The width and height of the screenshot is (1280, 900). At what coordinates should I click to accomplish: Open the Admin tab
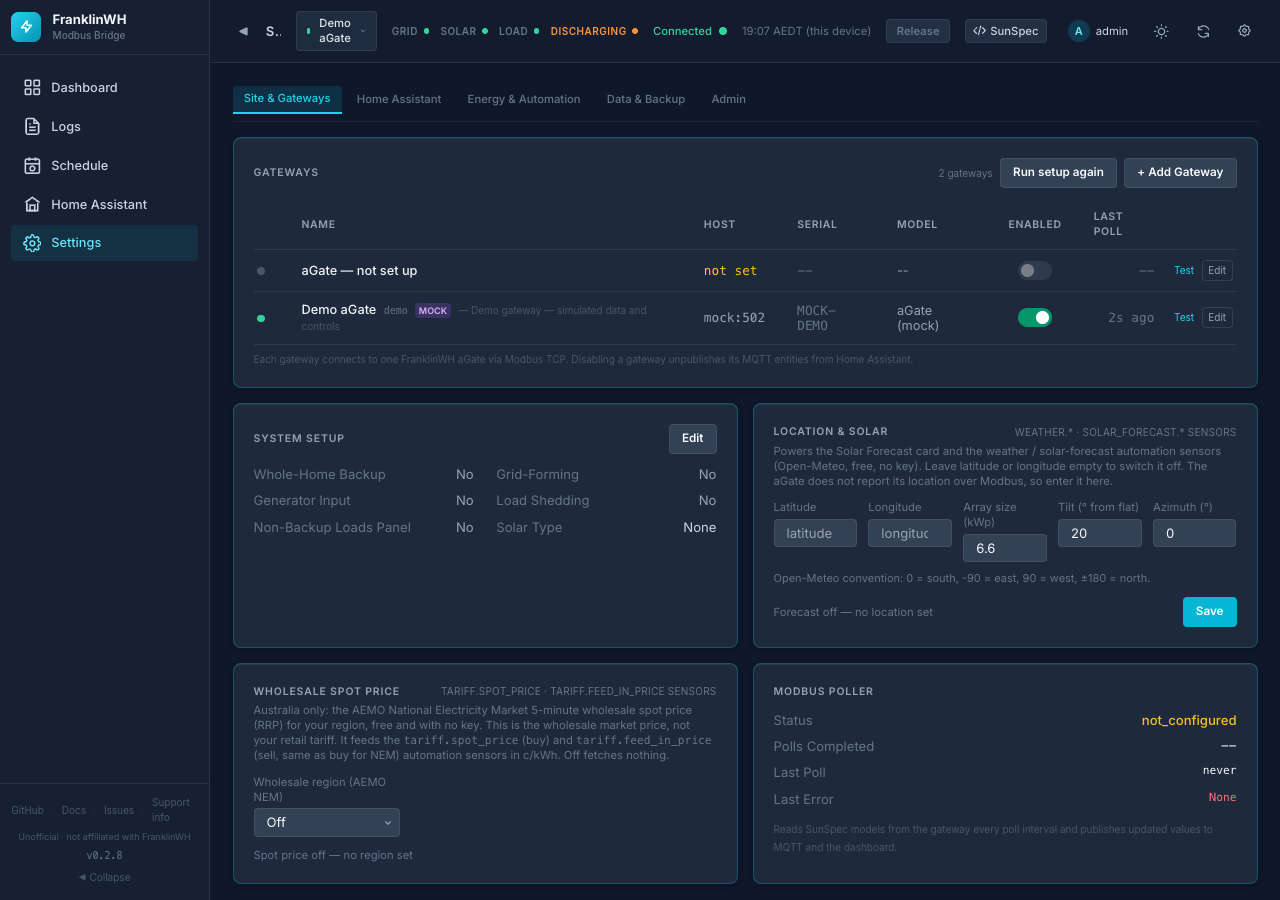pyautogui.click(x=729, y=99)
